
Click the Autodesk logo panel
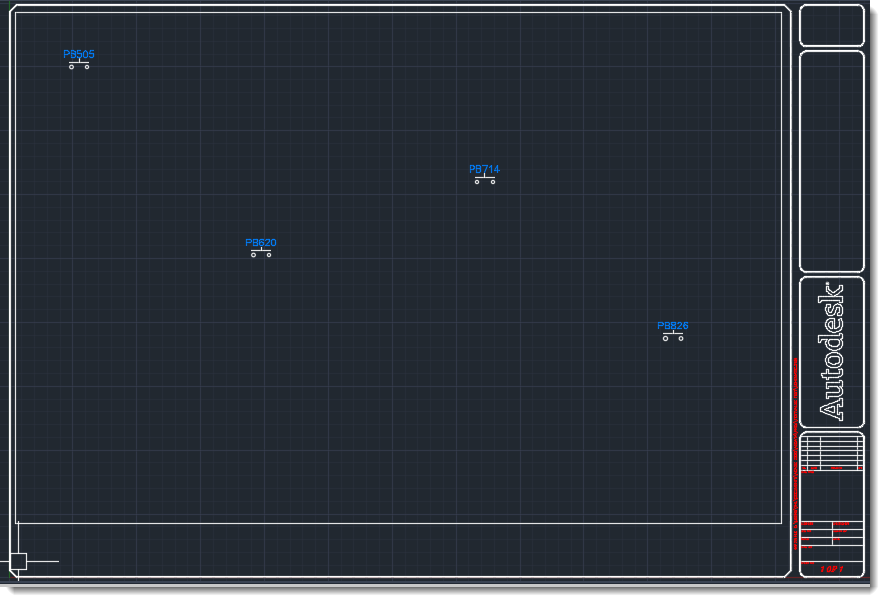click(830, 350)
